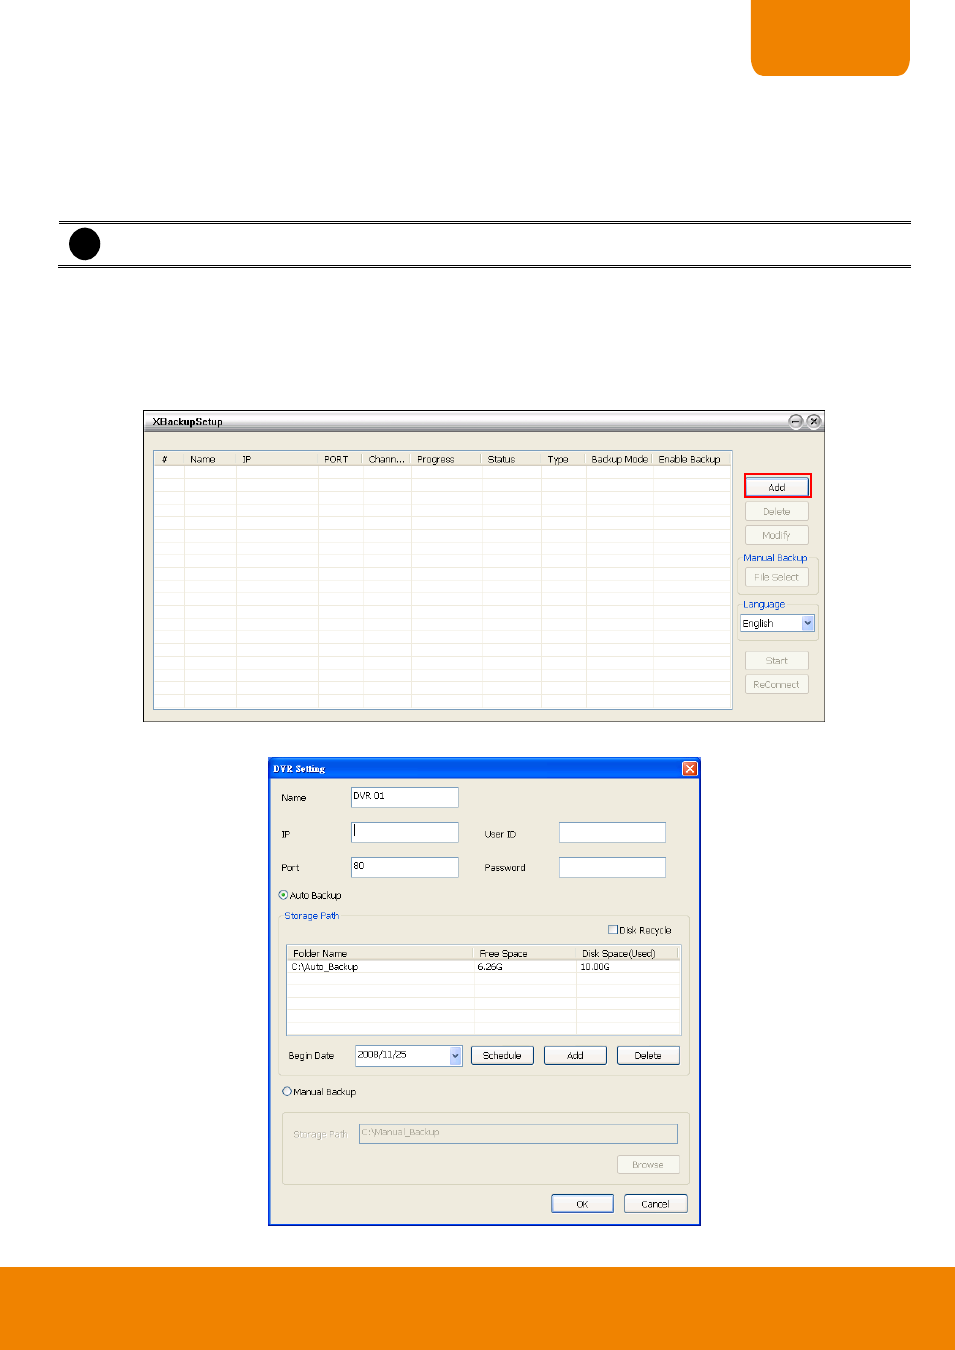Click the PORT column header
The height and width of the screenshot is (1350, 955).
[x=341, y=459]
